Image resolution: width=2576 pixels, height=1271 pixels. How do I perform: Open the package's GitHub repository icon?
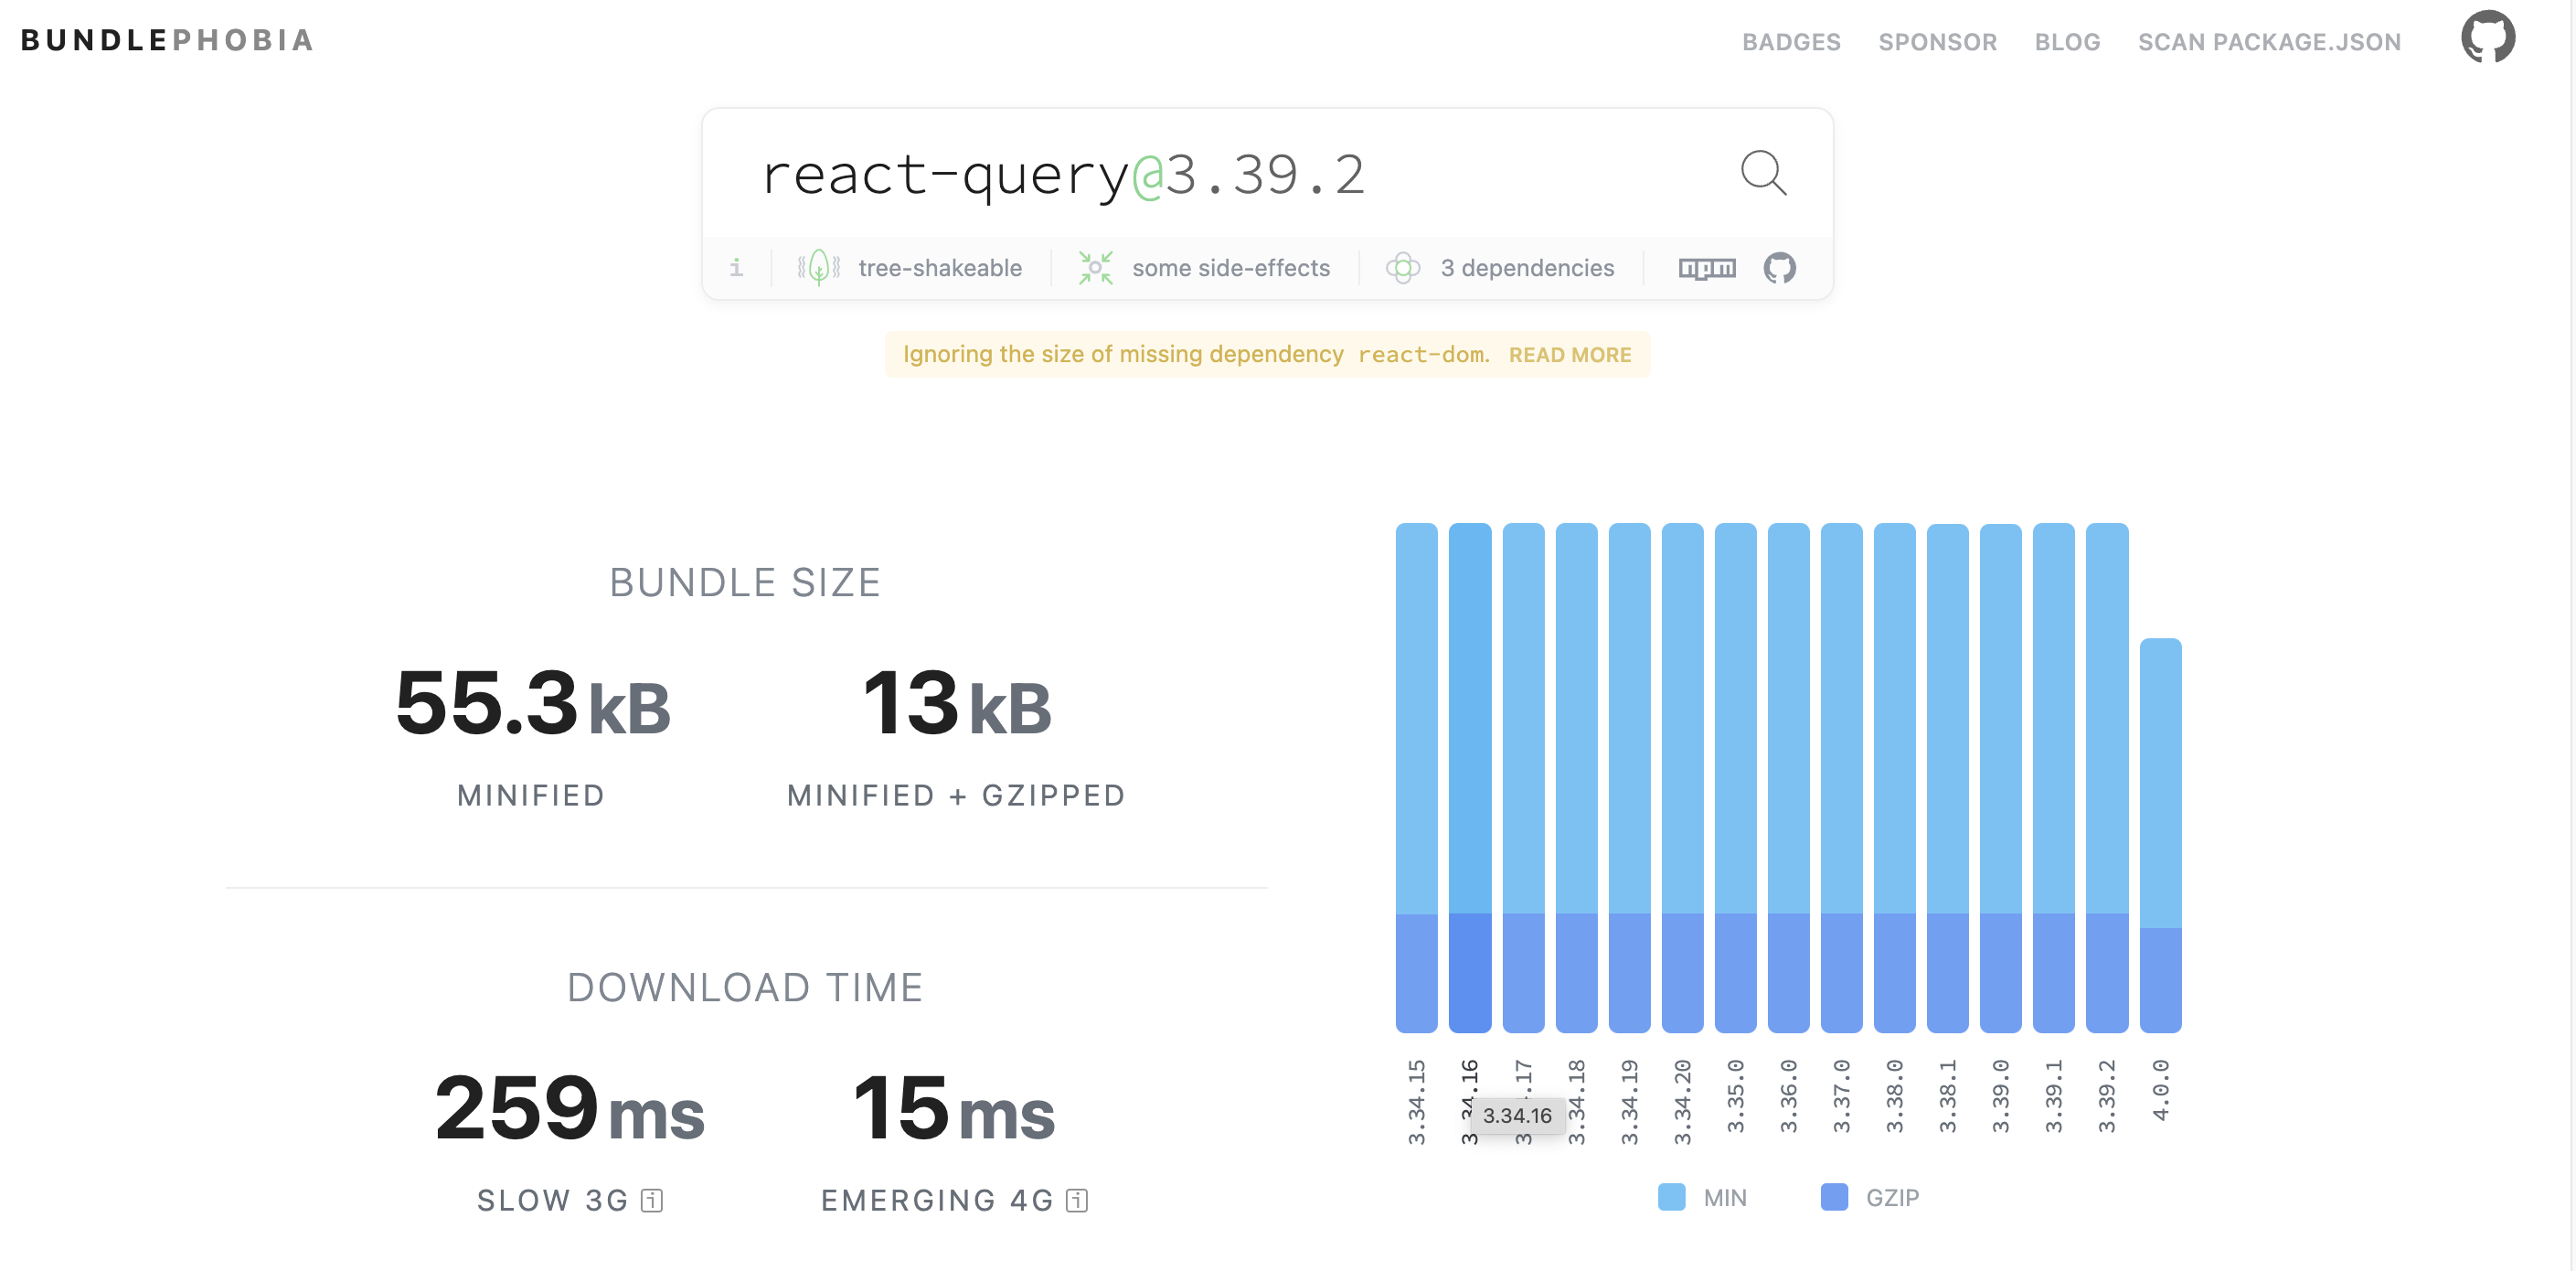coord(1782,267)
